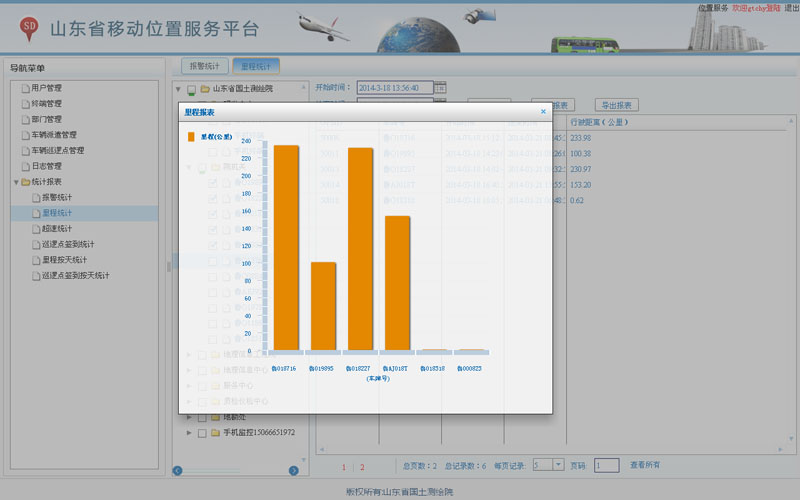Viewport: 800px width, 500px height.
Task: Expand the node in the row above 手机监控15066651972
Action: (x=189, y=417)
